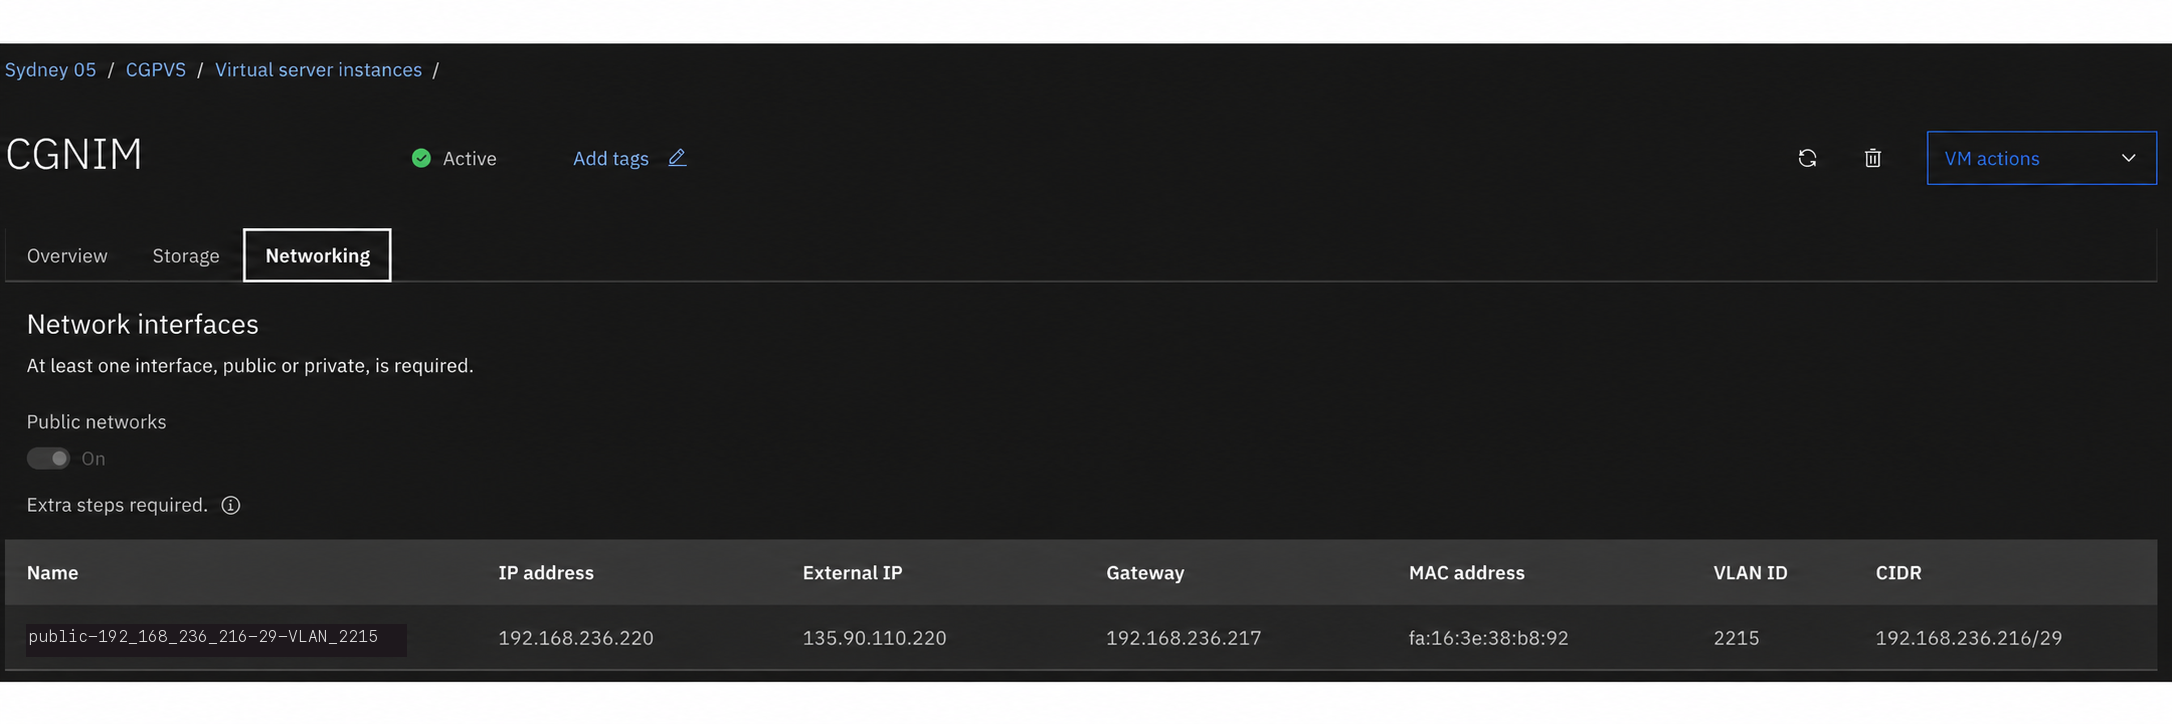This screenshot has height=724, width=2172.
Task: Go to Virtual server instances breadcrumb
Action: [318, 70]
